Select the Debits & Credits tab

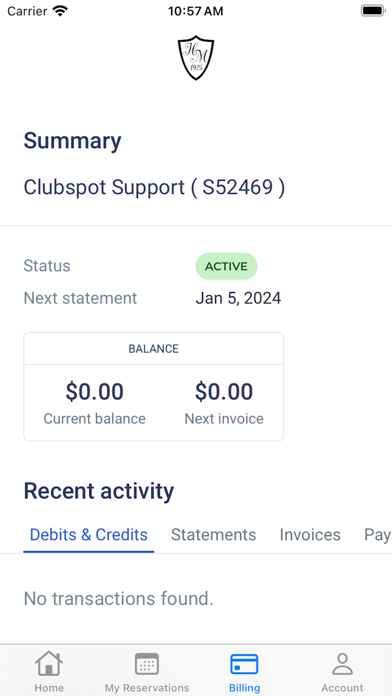pyautogui.click(x=89, y=535)
